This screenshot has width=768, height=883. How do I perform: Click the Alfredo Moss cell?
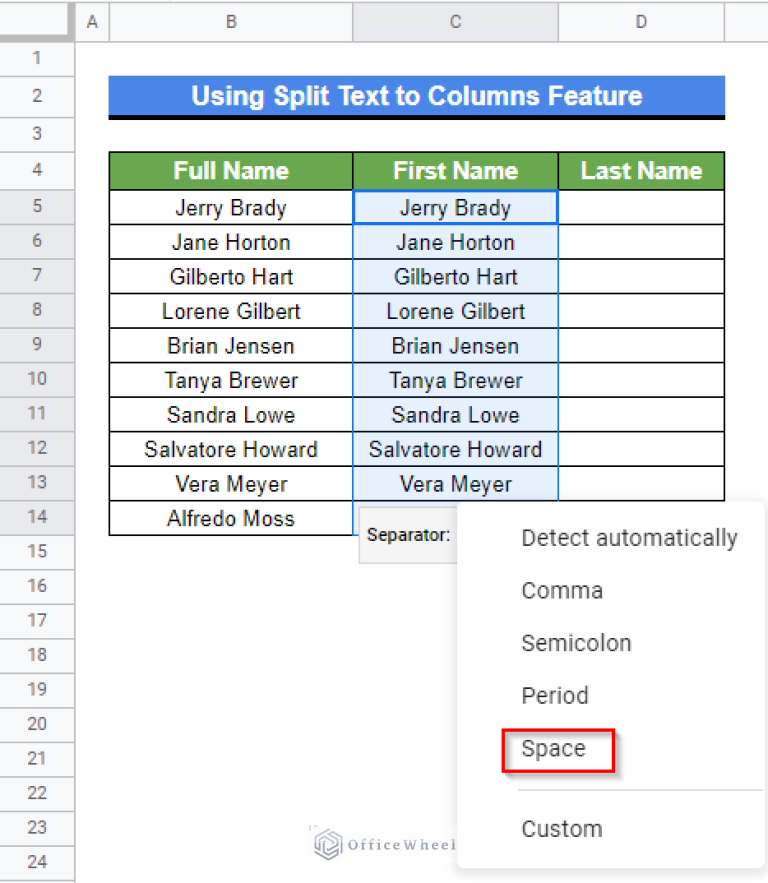230,518
